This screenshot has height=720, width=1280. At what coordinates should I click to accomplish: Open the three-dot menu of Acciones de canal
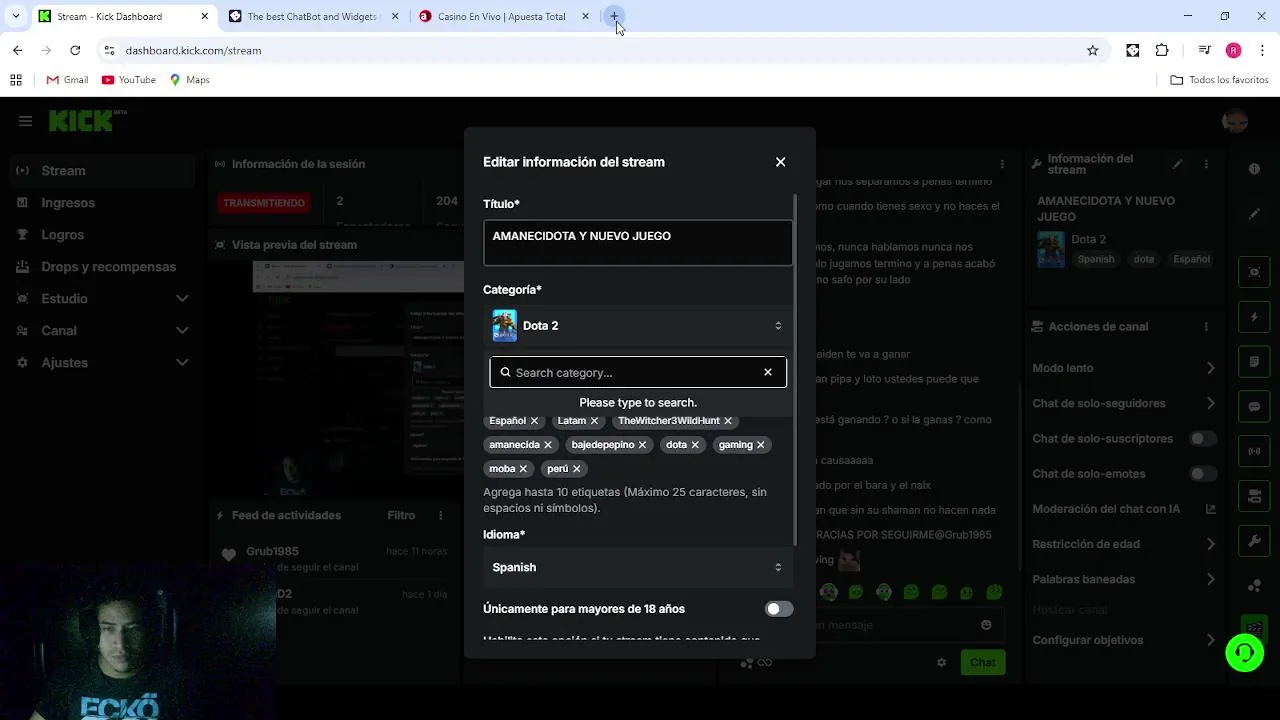point(1206,327)
